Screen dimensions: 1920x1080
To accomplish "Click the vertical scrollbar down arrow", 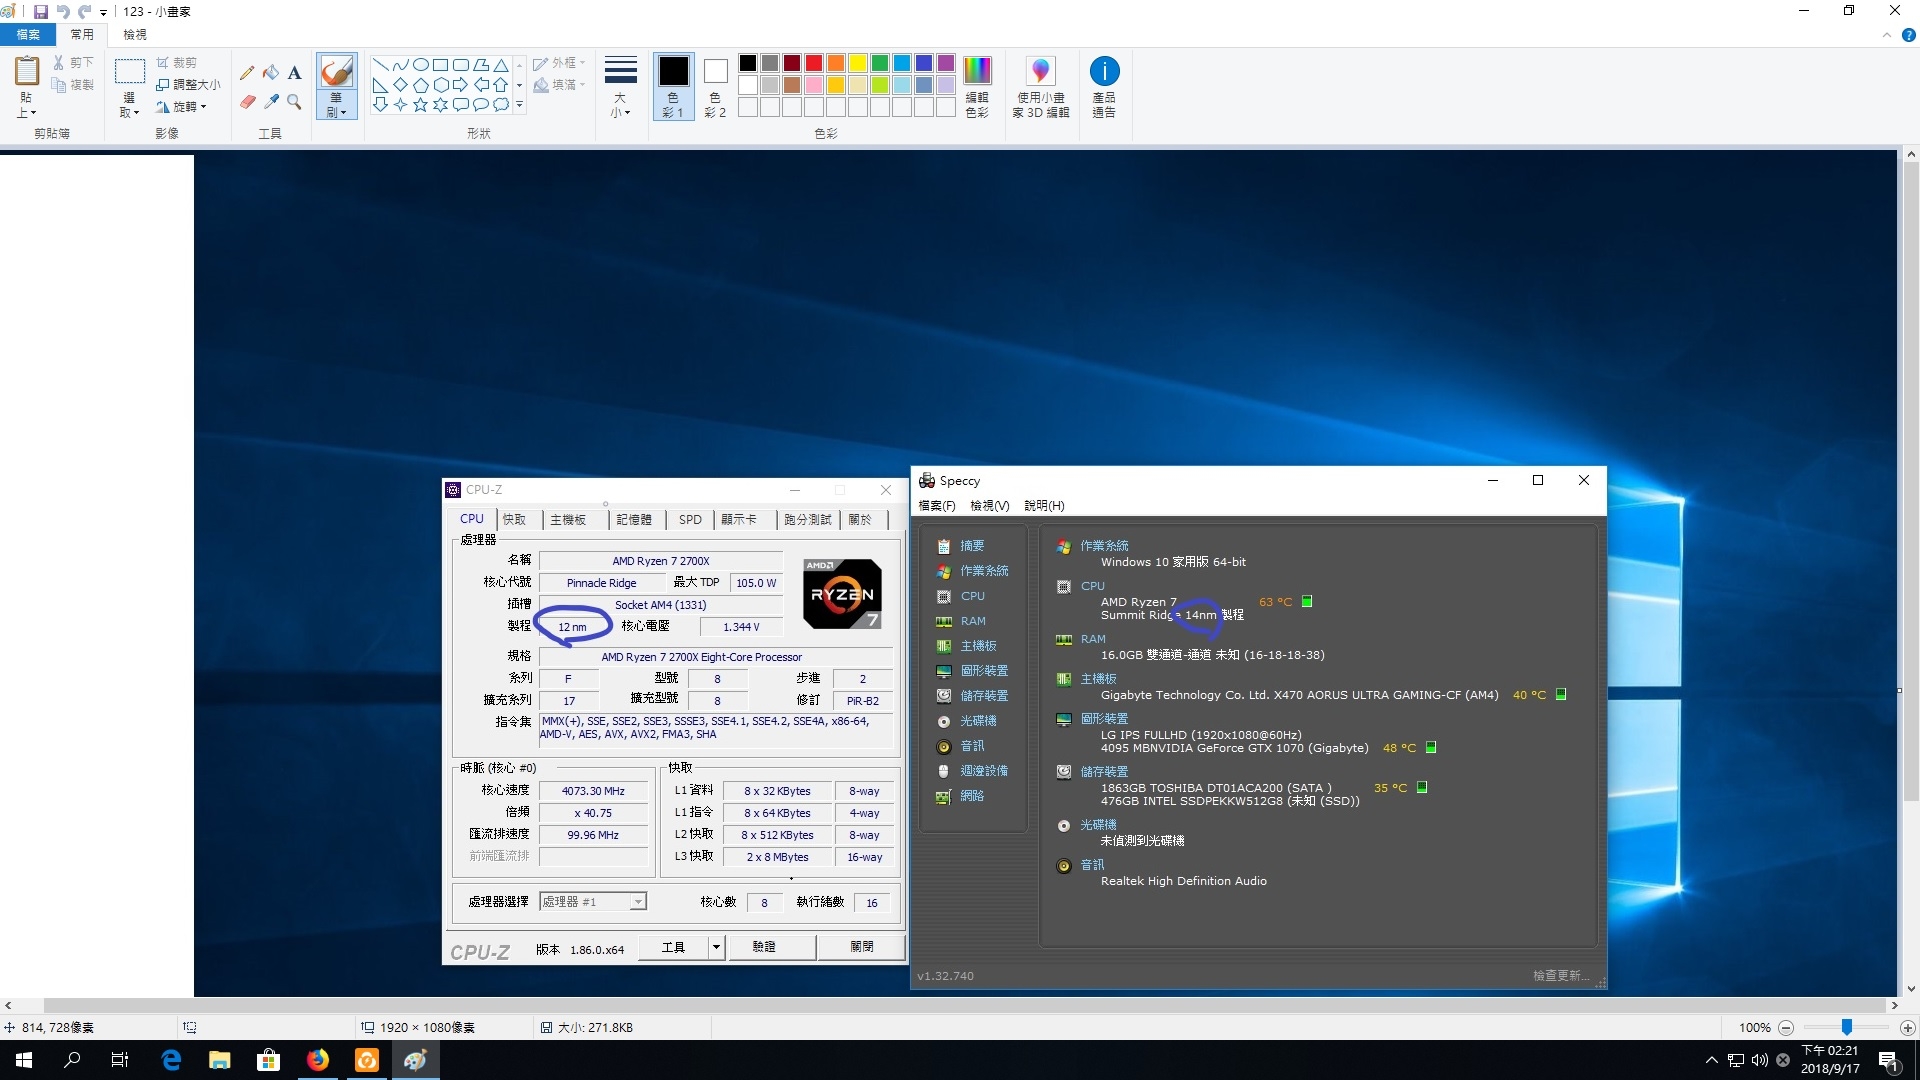I will (x=1911, y=989).
